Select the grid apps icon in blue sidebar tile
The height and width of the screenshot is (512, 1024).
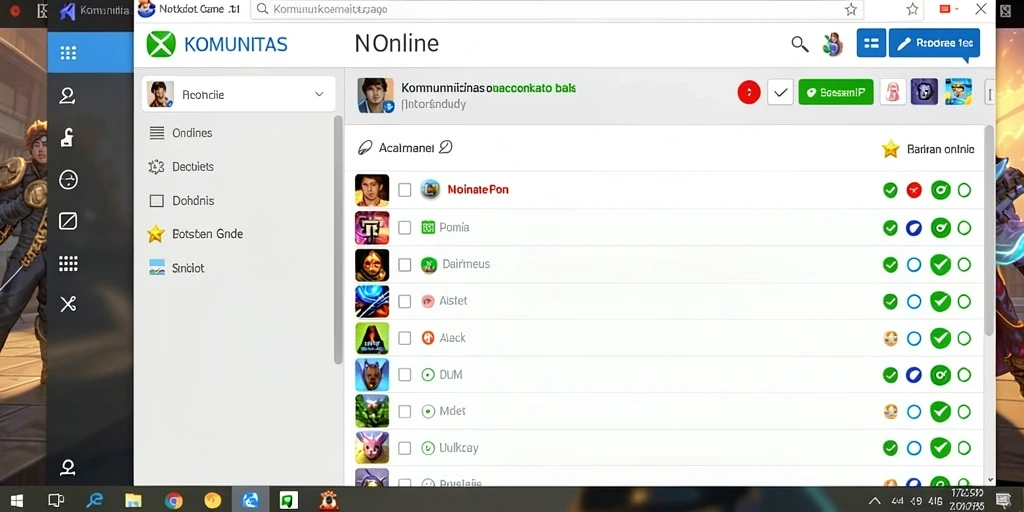click(69, 53)
